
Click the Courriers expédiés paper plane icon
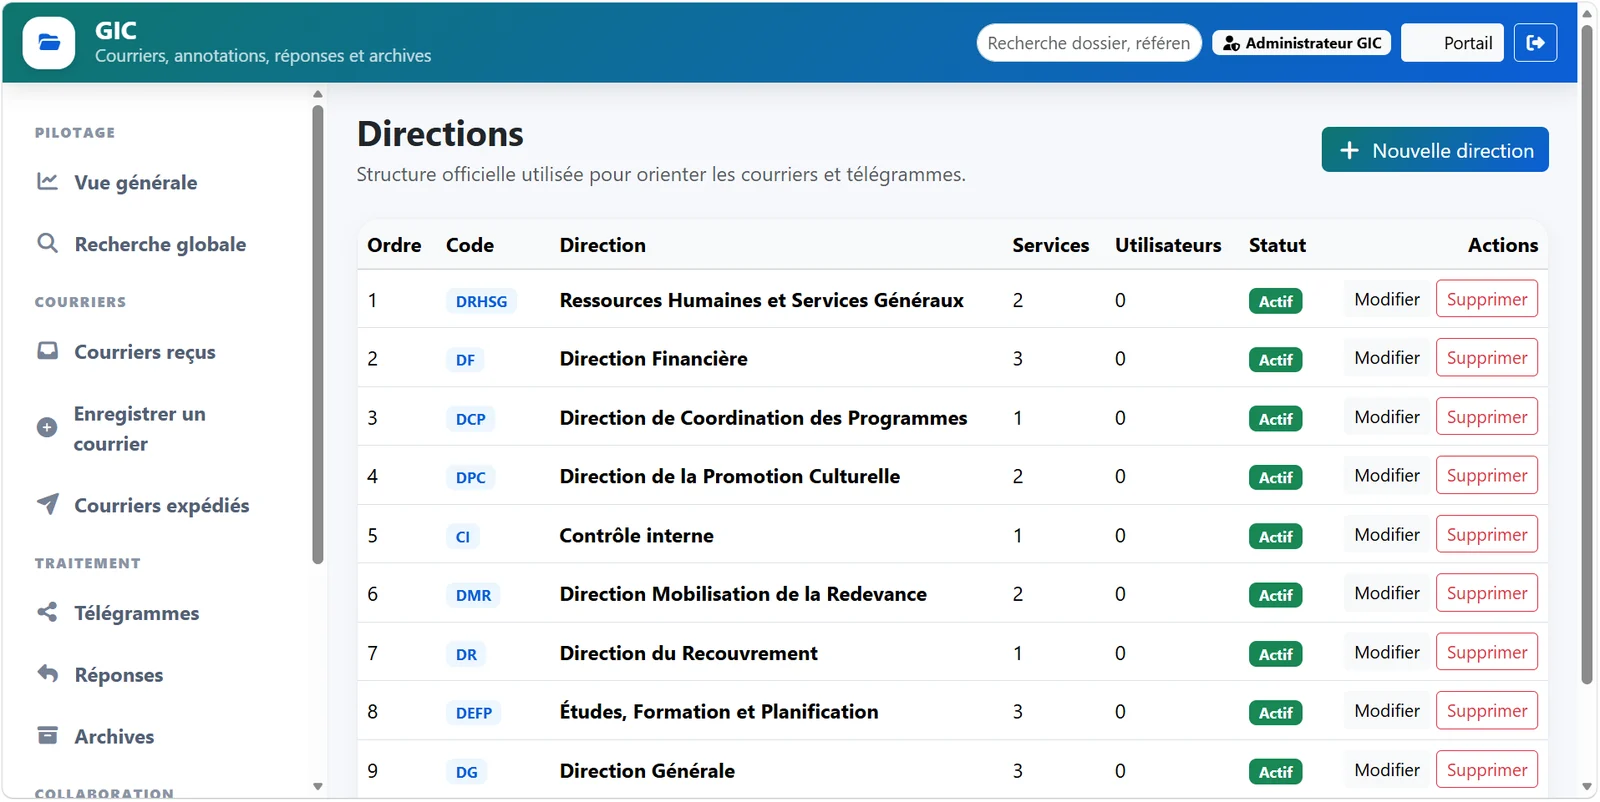pyautogui.click(x=47, y=504)
